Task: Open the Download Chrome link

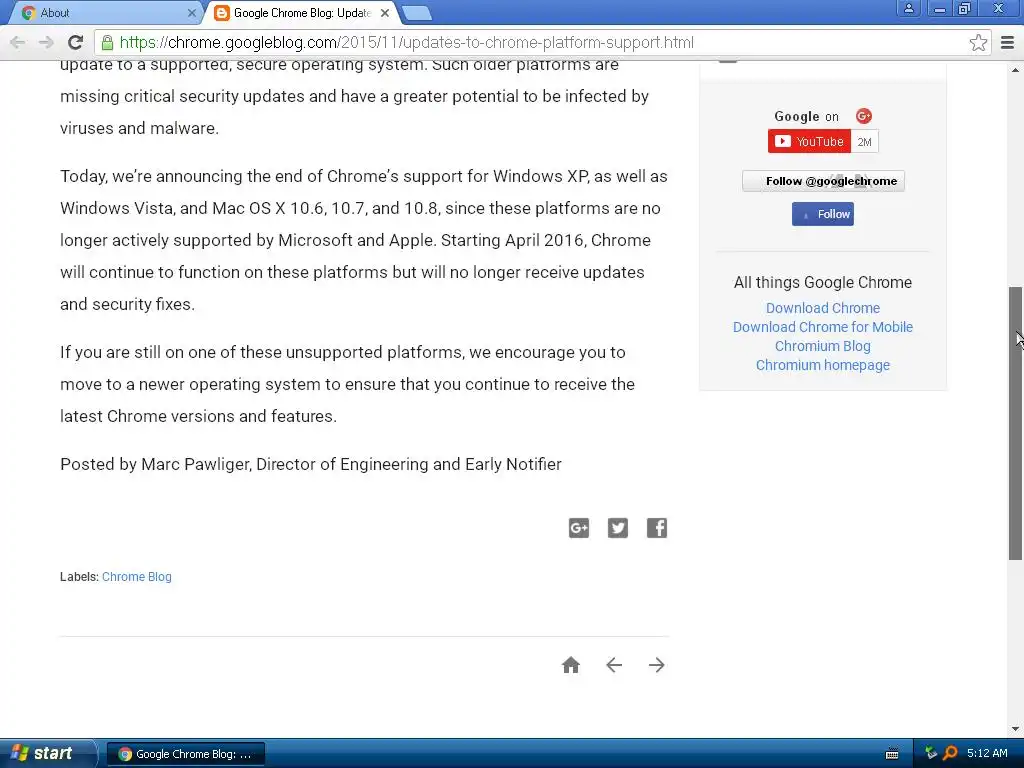Action: pyautogui.click(x=823, y=308)
